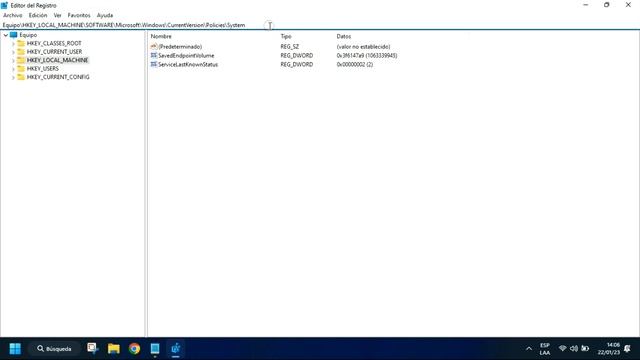This screenshot has height=360, width=640.
Task: Click REG_DWORD type of SavedEndpointVolume
Action: tap(297, 56)
